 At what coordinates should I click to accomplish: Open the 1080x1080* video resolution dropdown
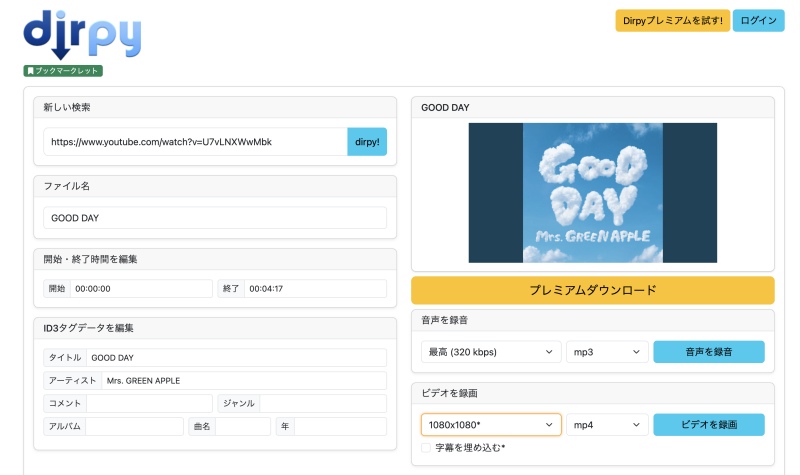pyautogui.click(x=491, y=425)
